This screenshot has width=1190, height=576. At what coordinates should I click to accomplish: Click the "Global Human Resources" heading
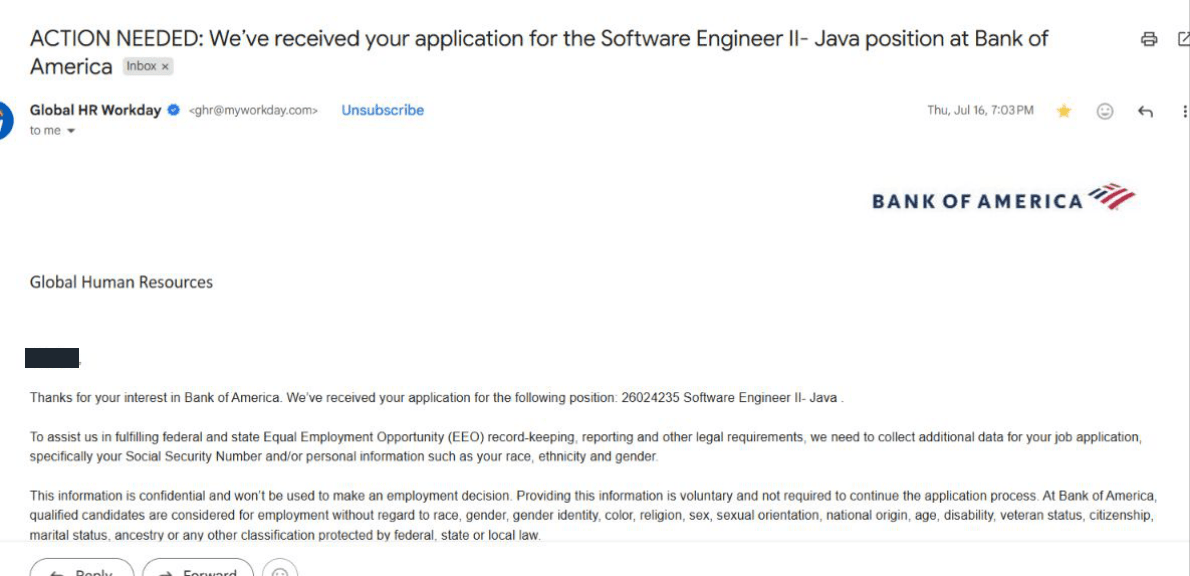click(x=121, y=282)
